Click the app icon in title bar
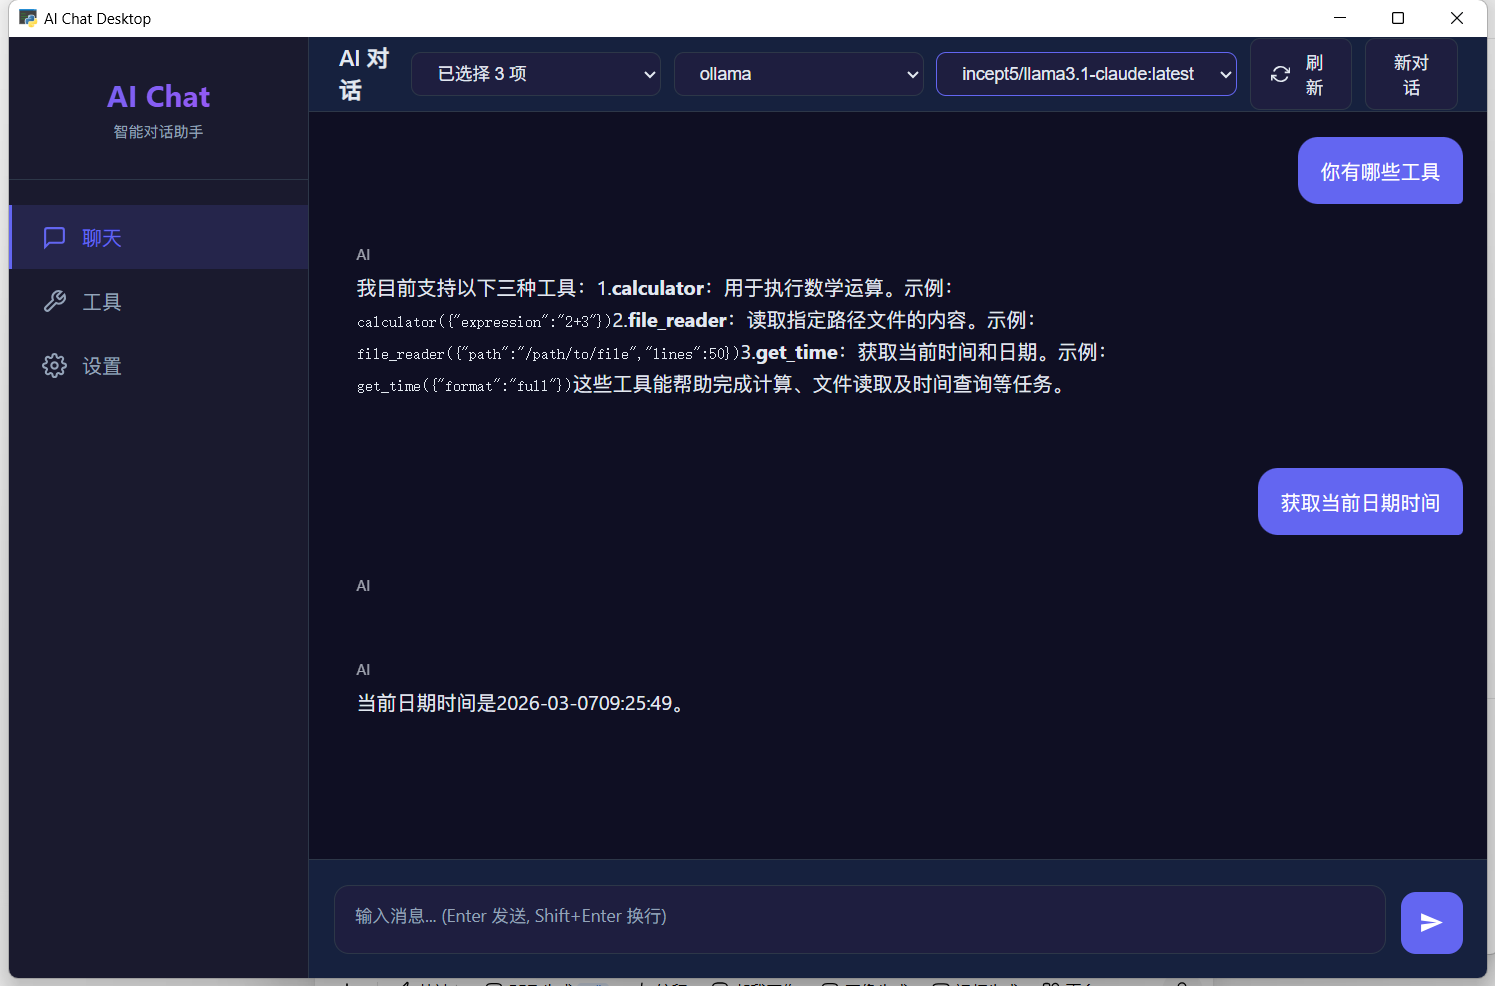Viewport: 1495px width, 986px height. coord(28,18)
